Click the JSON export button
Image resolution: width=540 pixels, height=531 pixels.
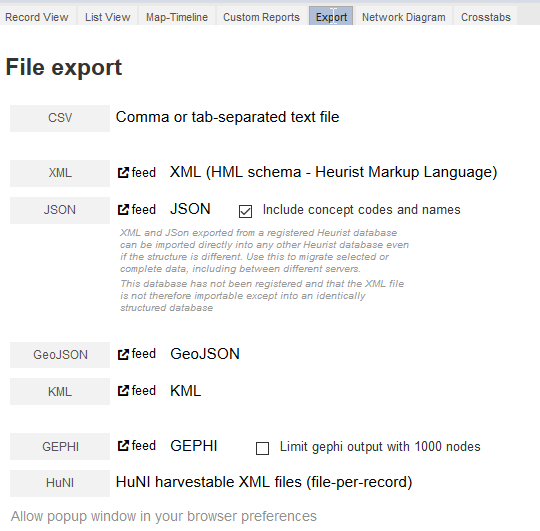tap(60, 210)
